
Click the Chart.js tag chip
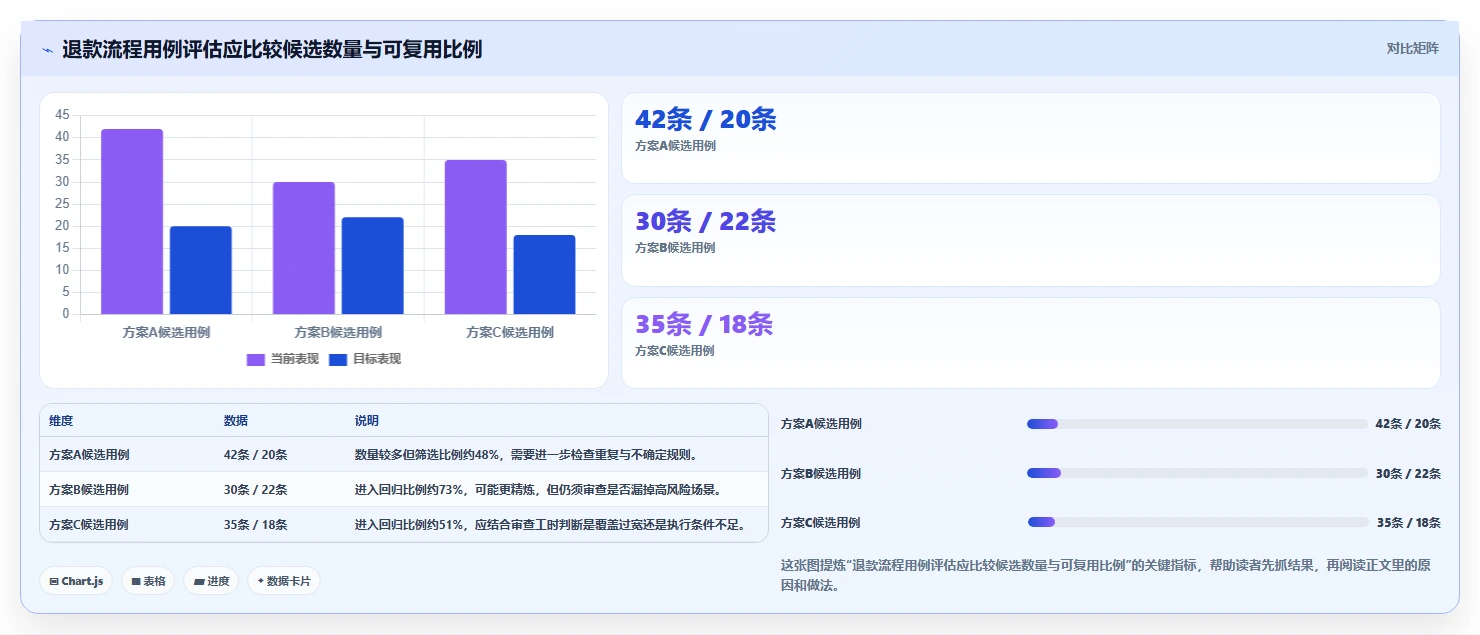76,581
